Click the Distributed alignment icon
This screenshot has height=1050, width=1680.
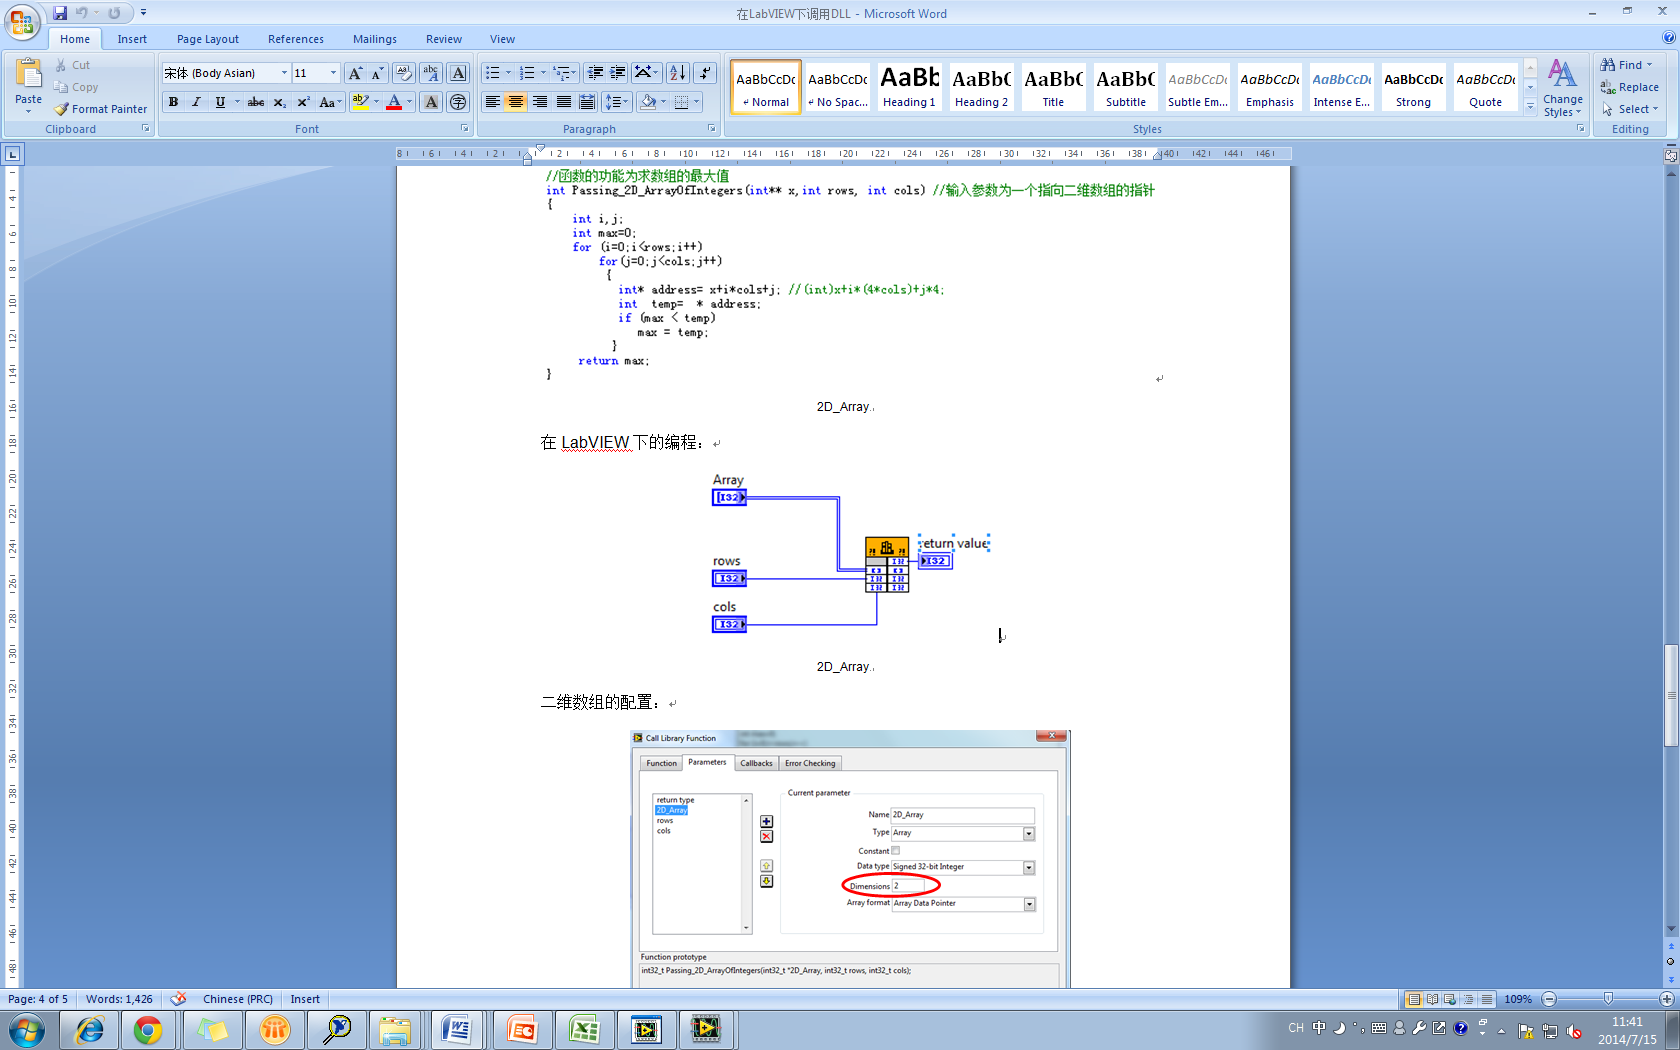click(x=587, y=102)
